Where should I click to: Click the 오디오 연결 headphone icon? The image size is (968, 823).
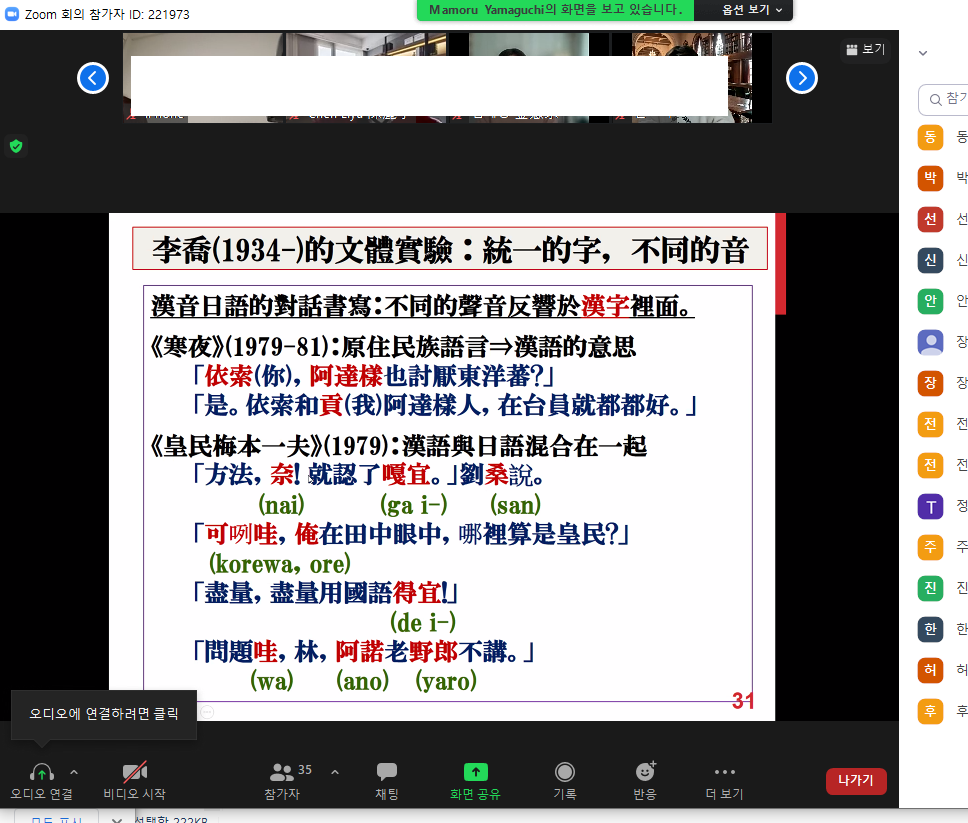point(41,772)
